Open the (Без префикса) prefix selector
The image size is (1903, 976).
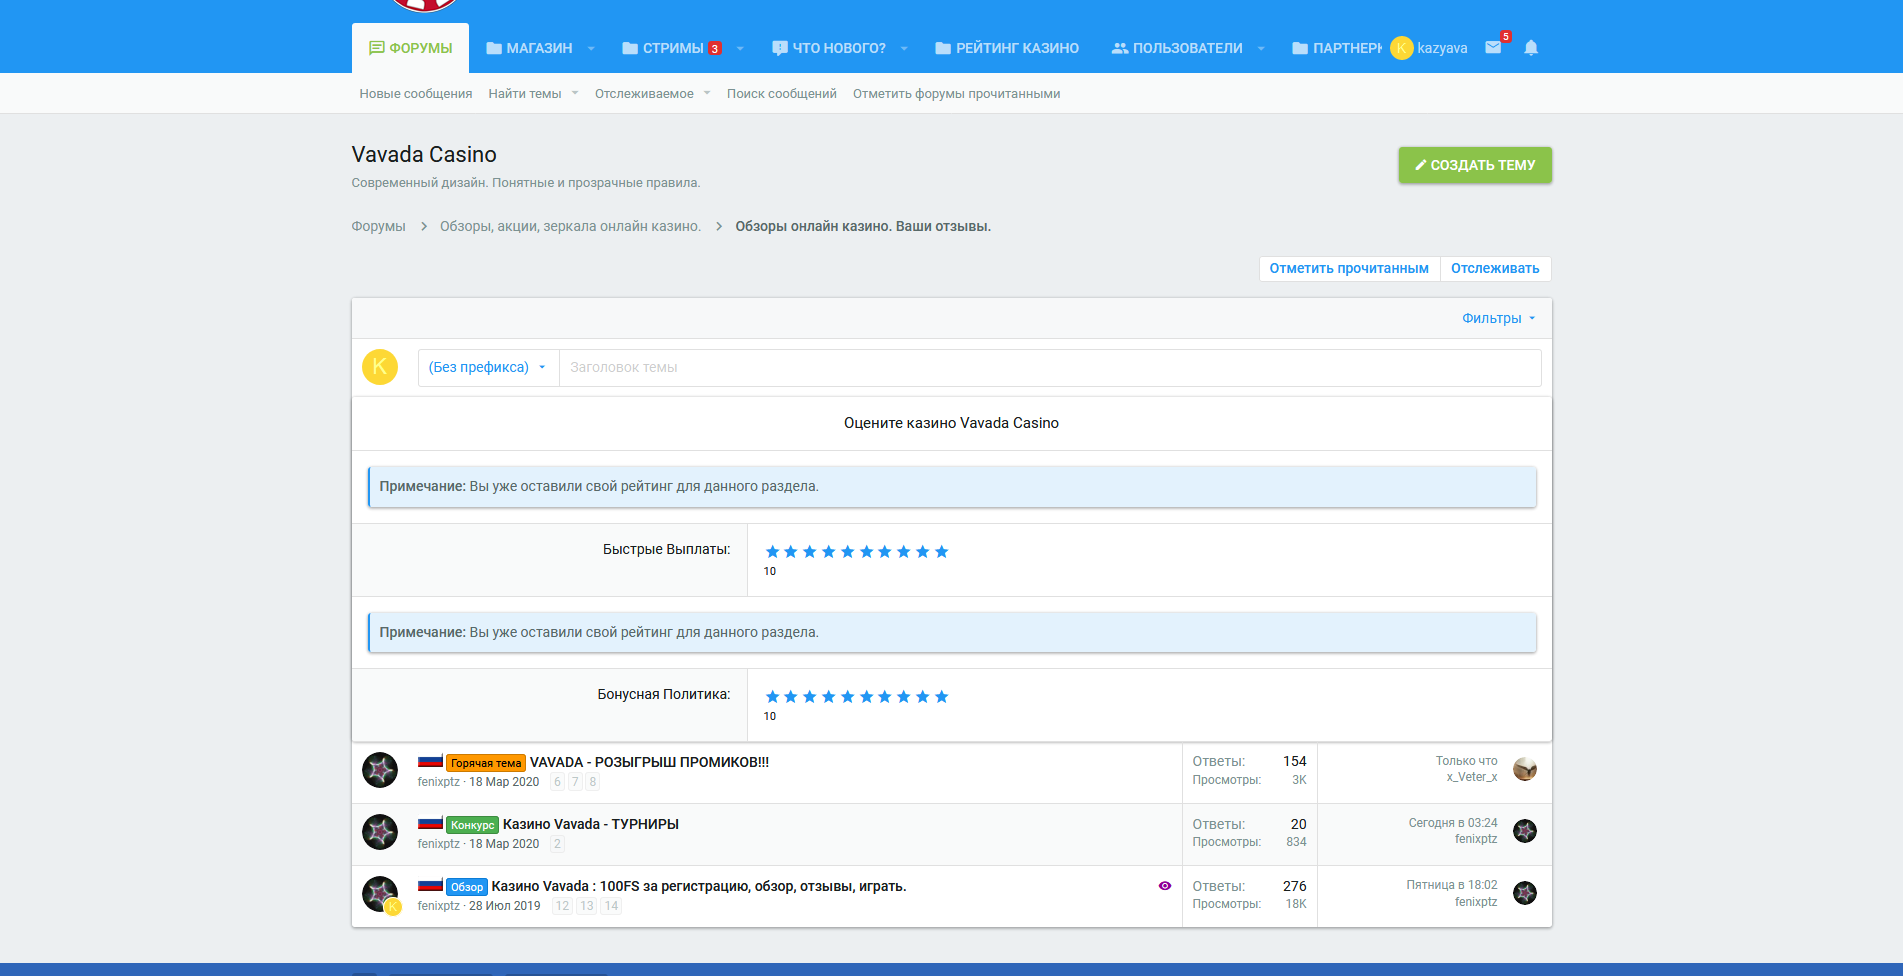point(488,367)
